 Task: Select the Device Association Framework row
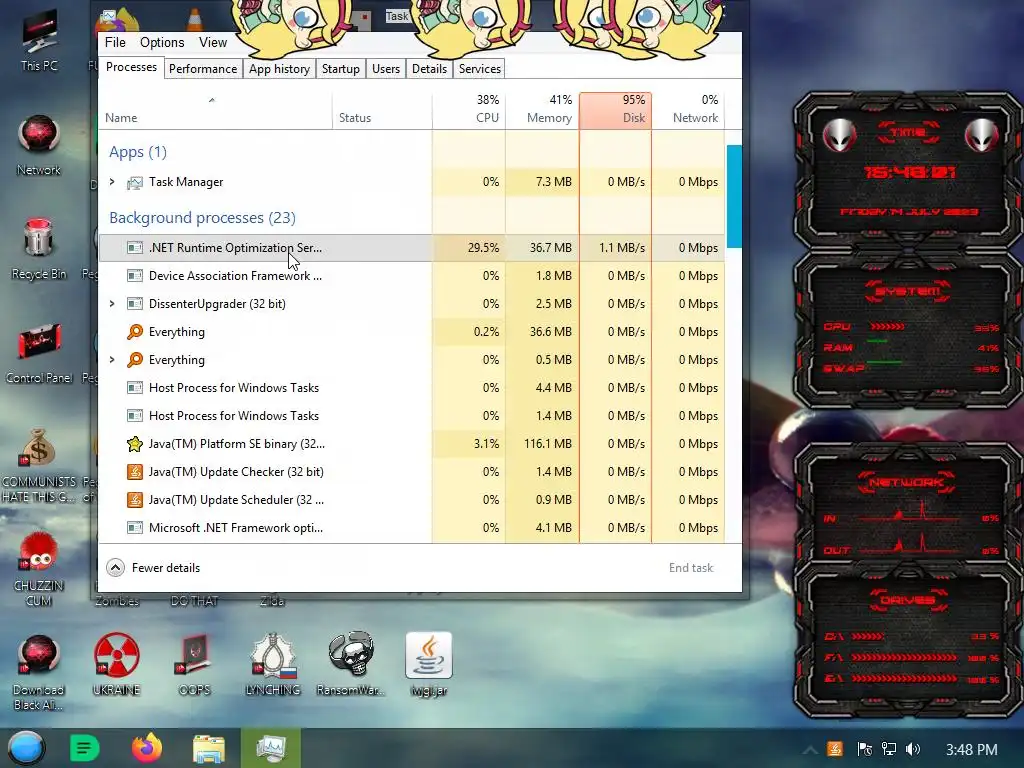(x=411, y=276)
